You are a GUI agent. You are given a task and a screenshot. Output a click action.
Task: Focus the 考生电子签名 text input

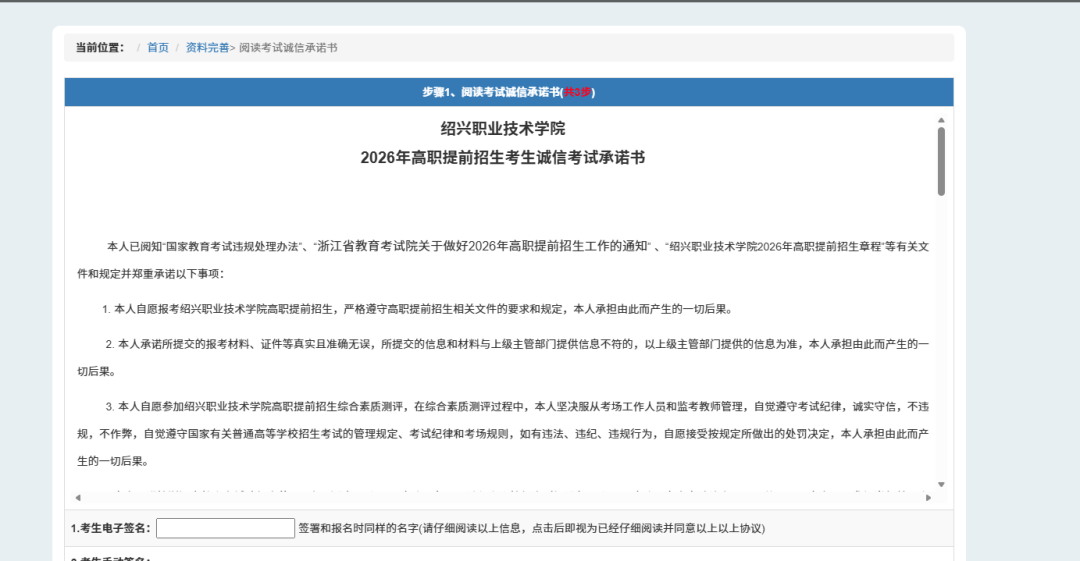225,528
